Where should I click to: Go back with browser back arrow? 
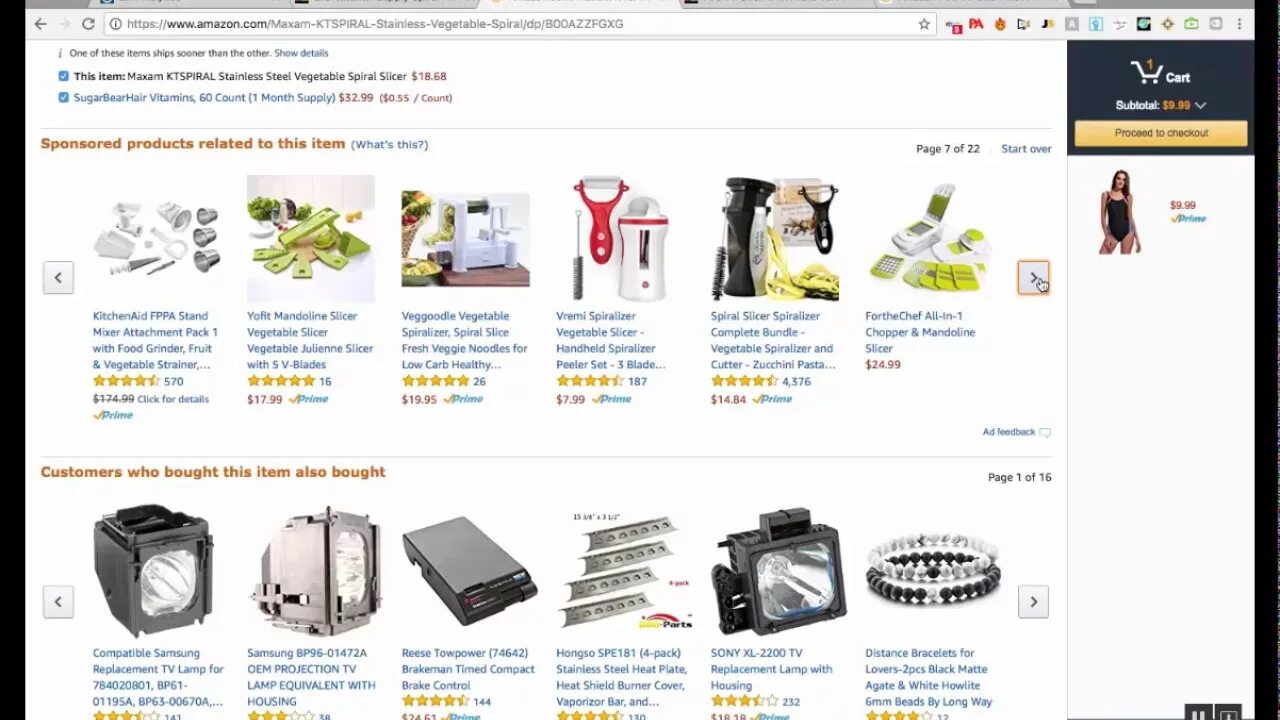click(x=40, y=24)
